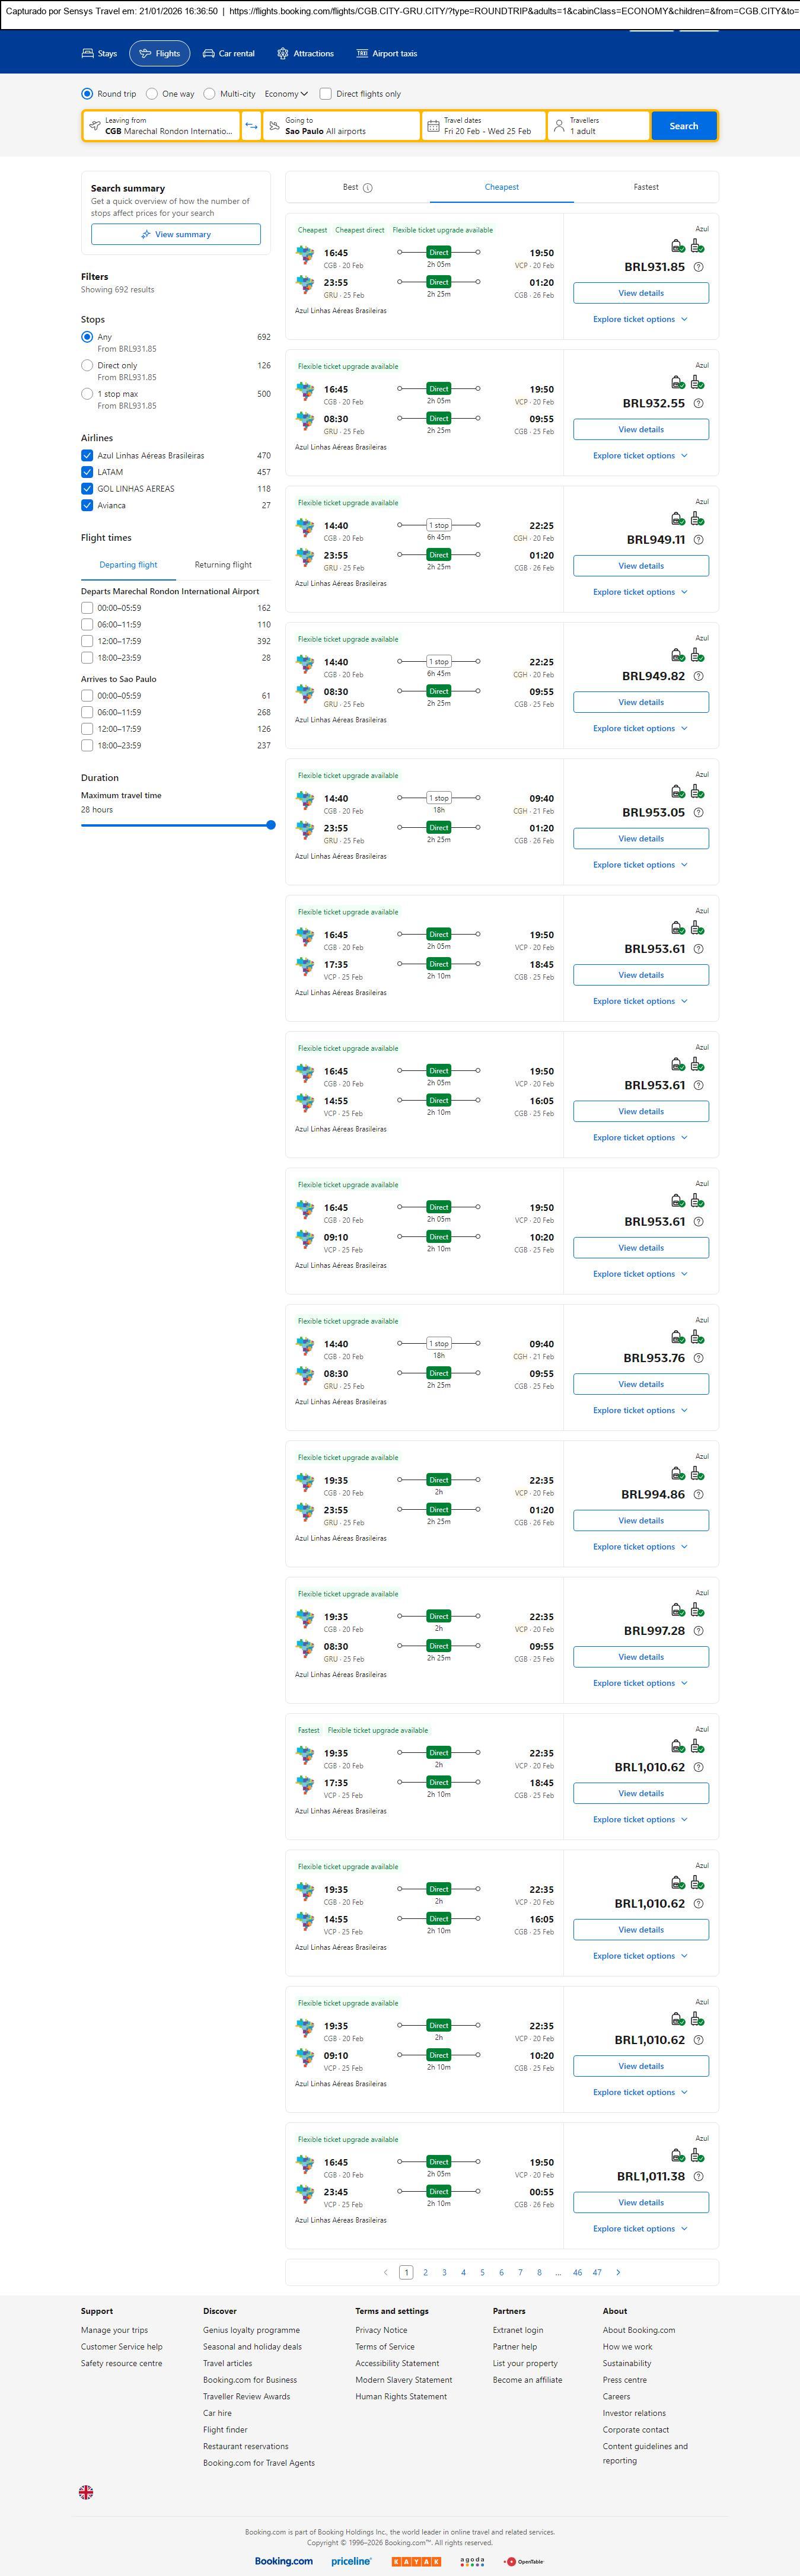Expand ticket options for the BRL931.85 flight
Viewport: 800px width, 2576px height.
pyautogui.click(x=640, y=320)
